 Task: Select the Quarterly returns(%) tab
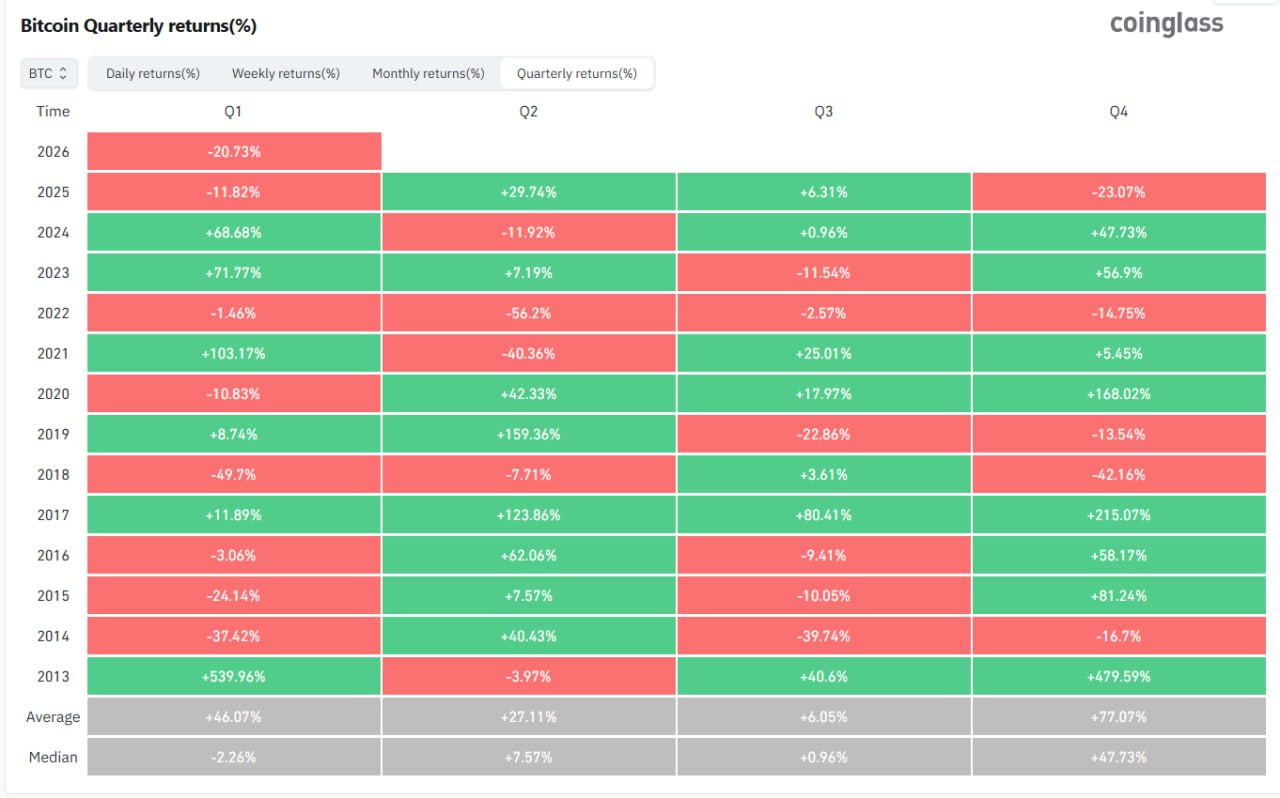click(x=576, y=73)
